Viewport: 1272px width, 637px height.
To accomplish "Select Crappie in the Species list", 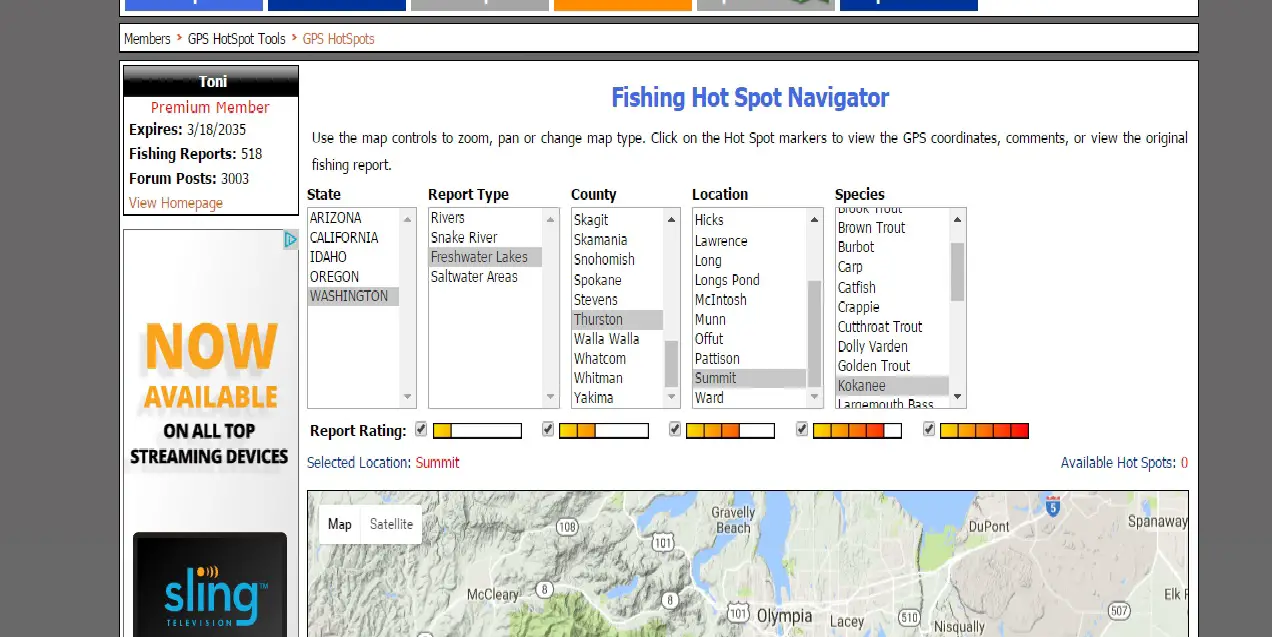I will click(858, 307).
